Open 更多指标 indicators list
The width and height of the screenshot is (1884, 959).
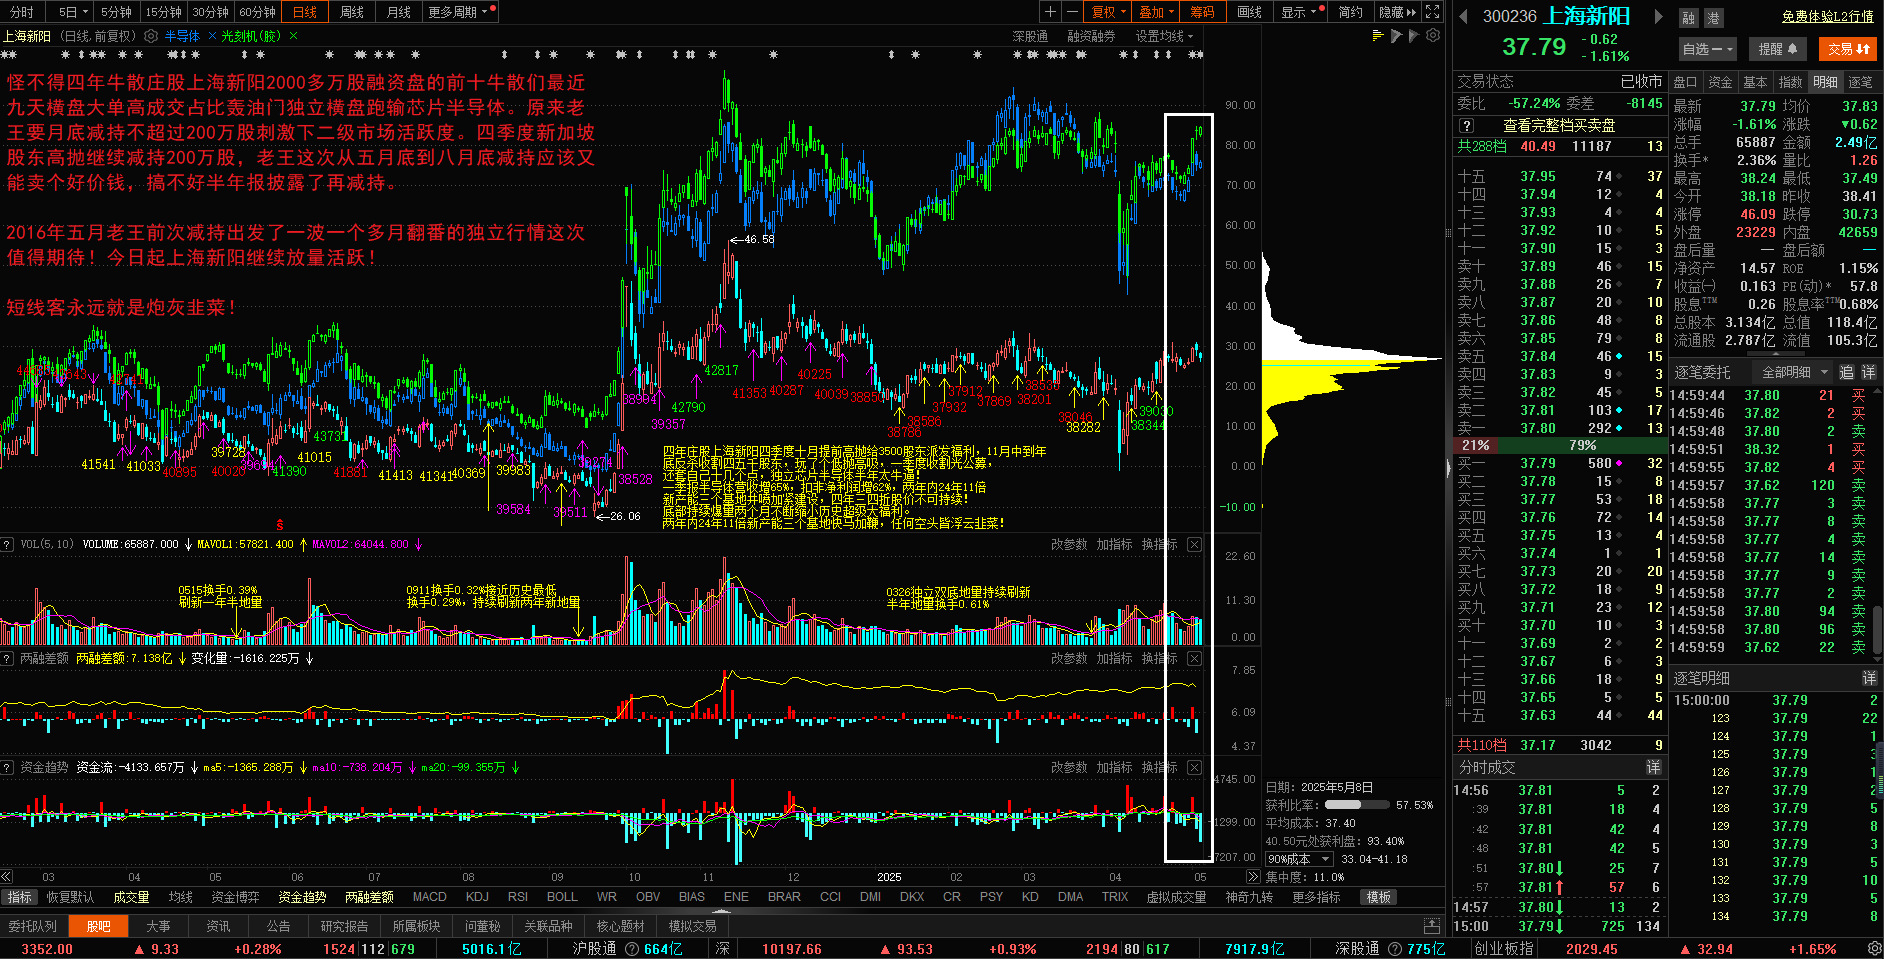(1316, 897)
